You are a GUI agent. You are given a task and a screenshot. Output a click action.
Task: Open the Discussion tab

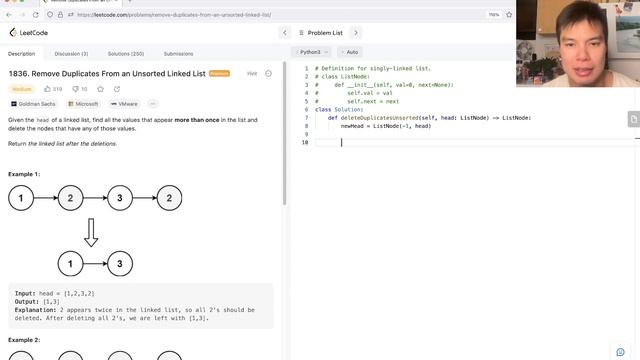(71, 53)
